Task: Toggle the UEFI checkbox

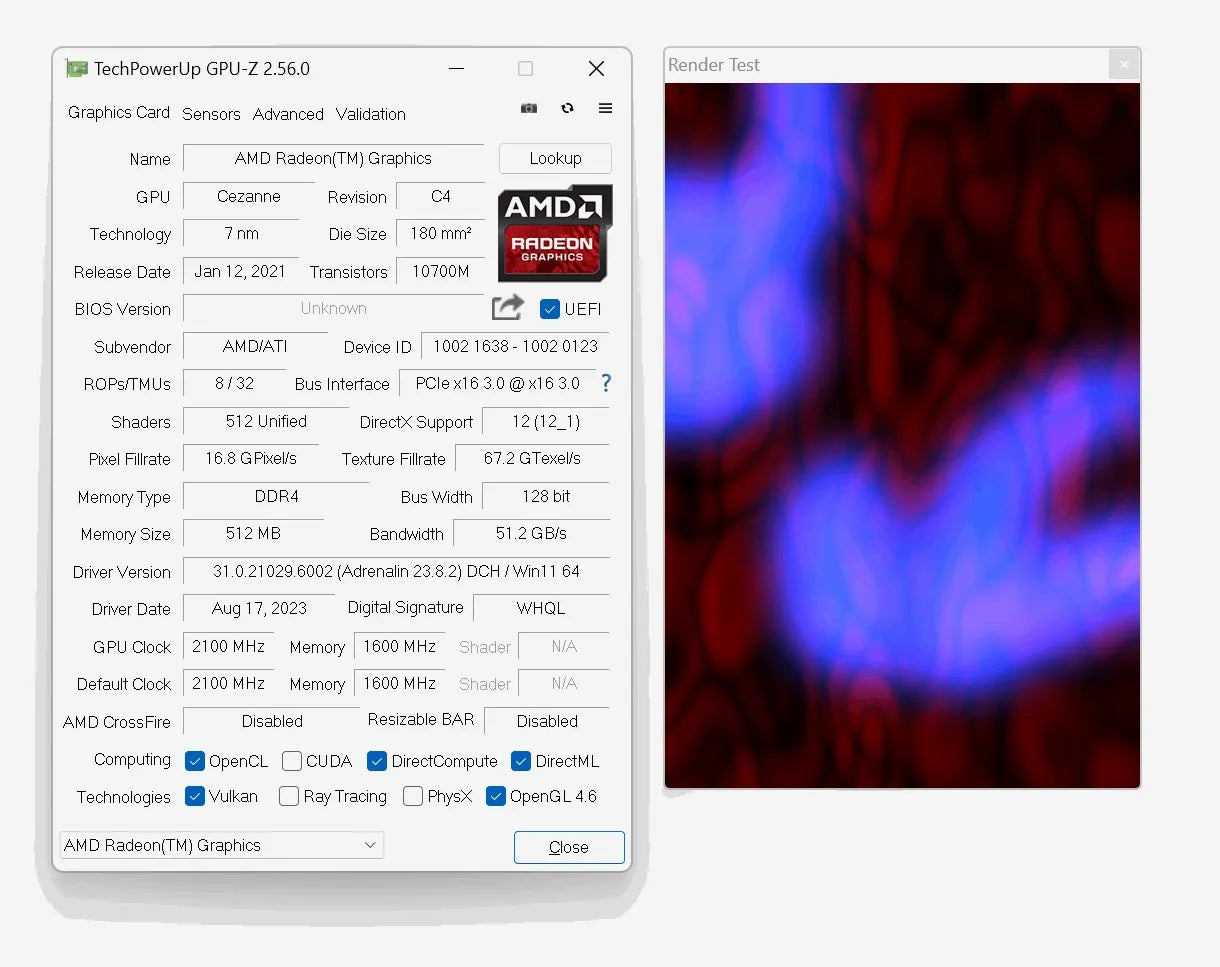Action: [549, 310]
